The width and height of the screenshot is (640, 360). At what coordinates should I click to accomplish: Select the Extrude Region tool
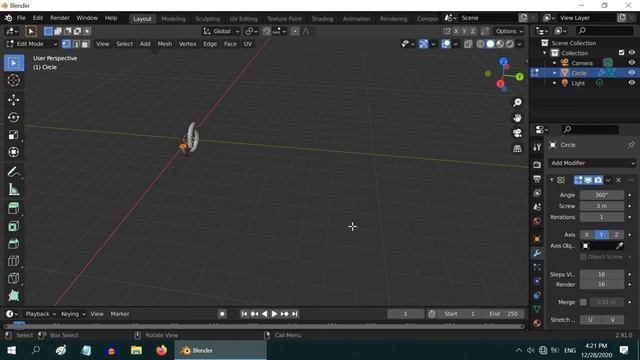click(13, 209)
